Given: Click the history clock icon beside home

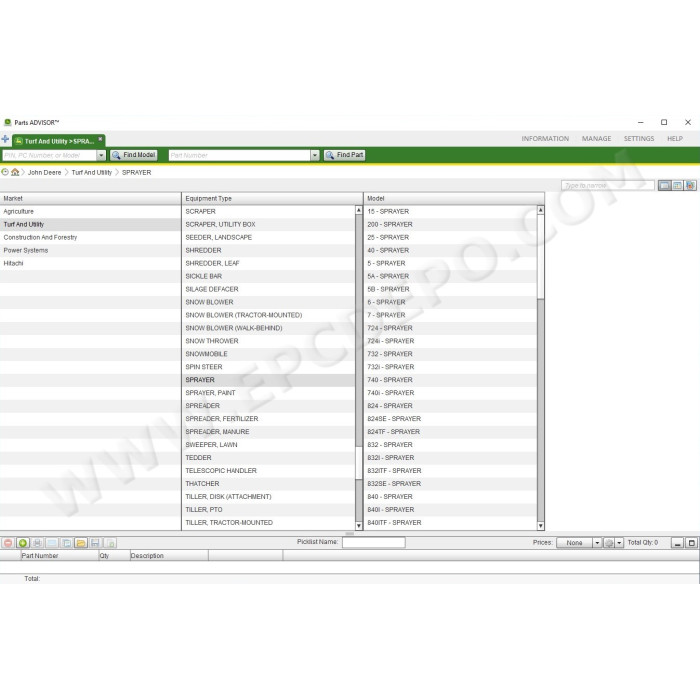Looking at the screenshot, I should [x=5, y=172].
